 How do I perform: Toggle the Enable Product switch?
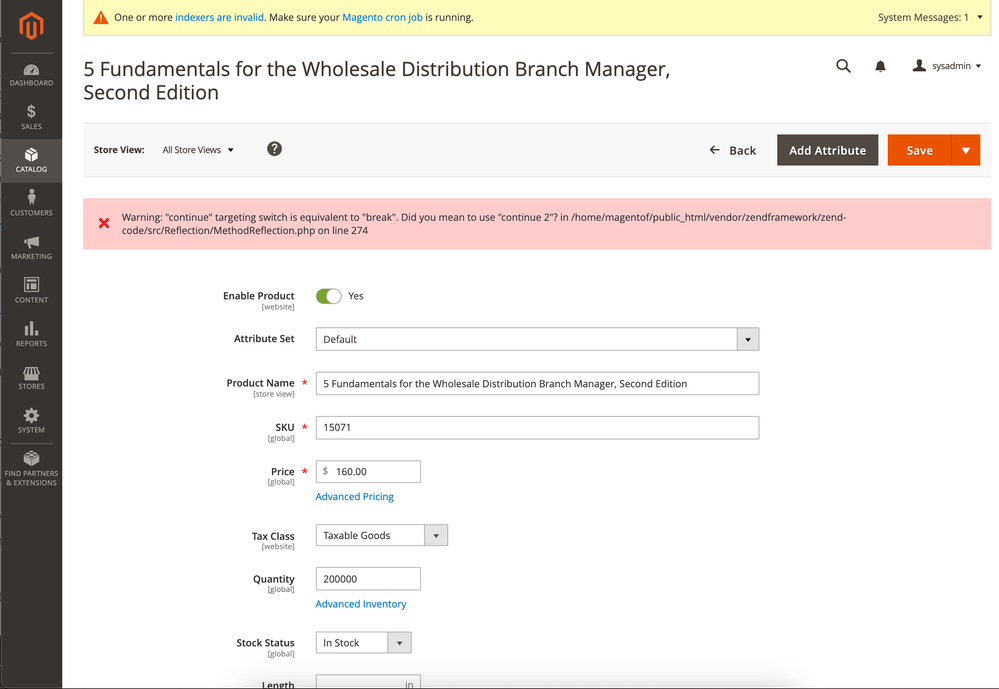328,296
